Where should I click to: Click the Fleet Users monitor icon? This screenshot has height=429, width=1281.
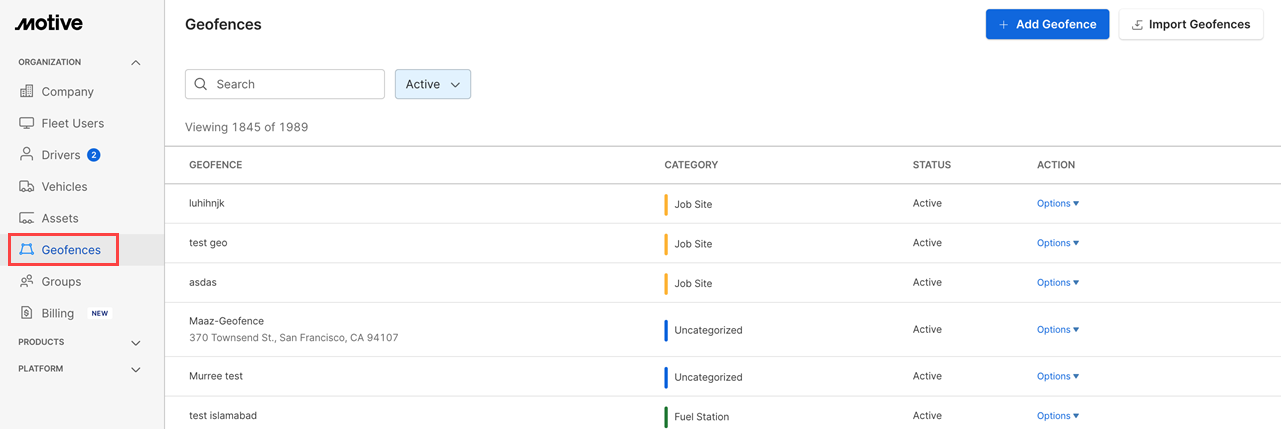[x=27, y=123]
